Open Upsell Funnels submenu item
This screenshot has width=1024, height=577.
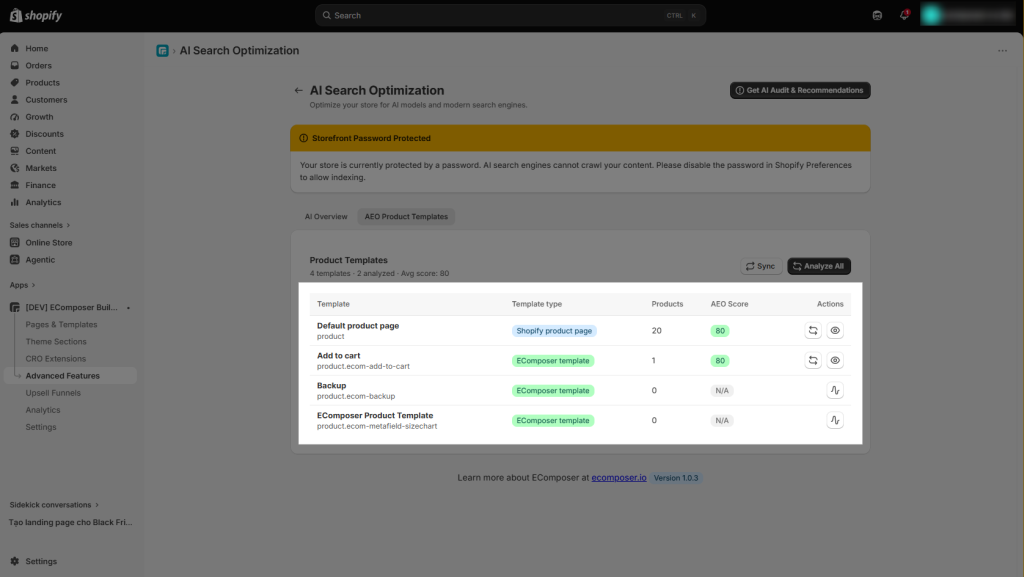[x=53, y=393]
